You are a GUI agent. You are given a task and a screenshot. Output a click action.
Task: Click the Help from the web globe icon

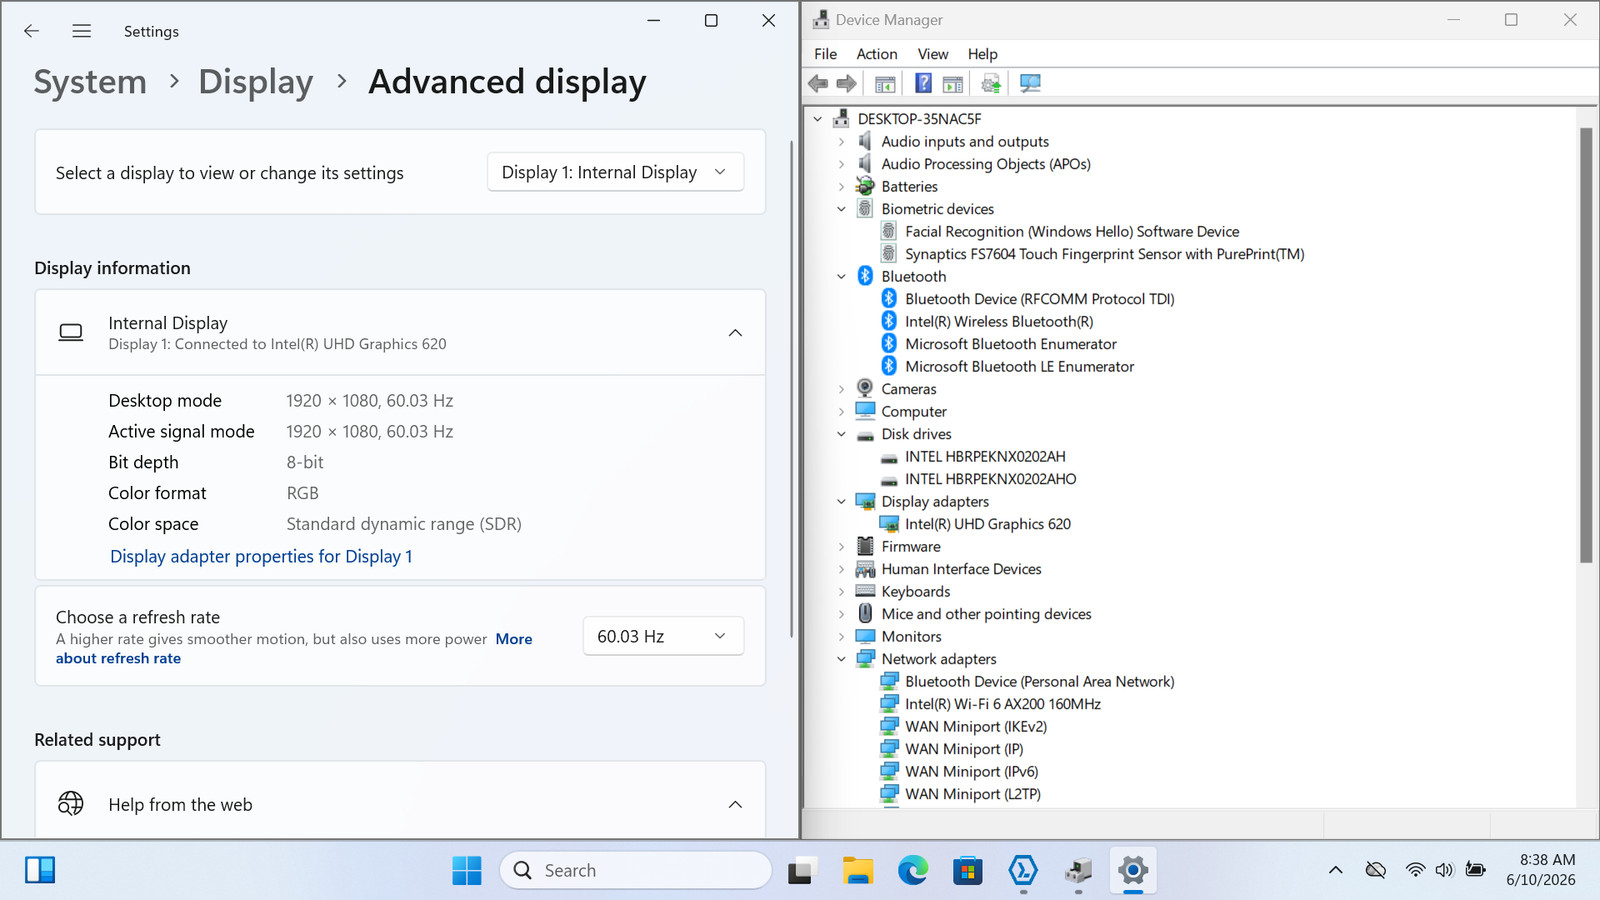click(71, 803)
